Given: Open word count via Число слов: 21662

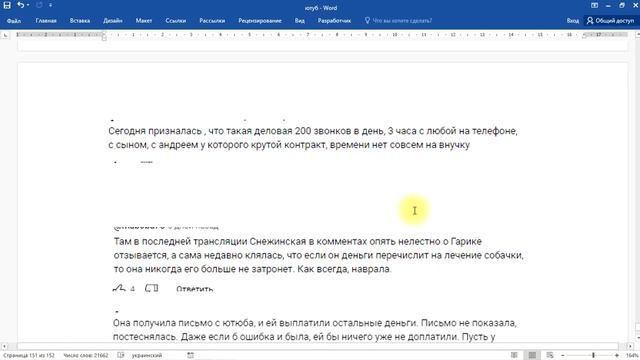Looking at the screenshot, I should 86,356.
